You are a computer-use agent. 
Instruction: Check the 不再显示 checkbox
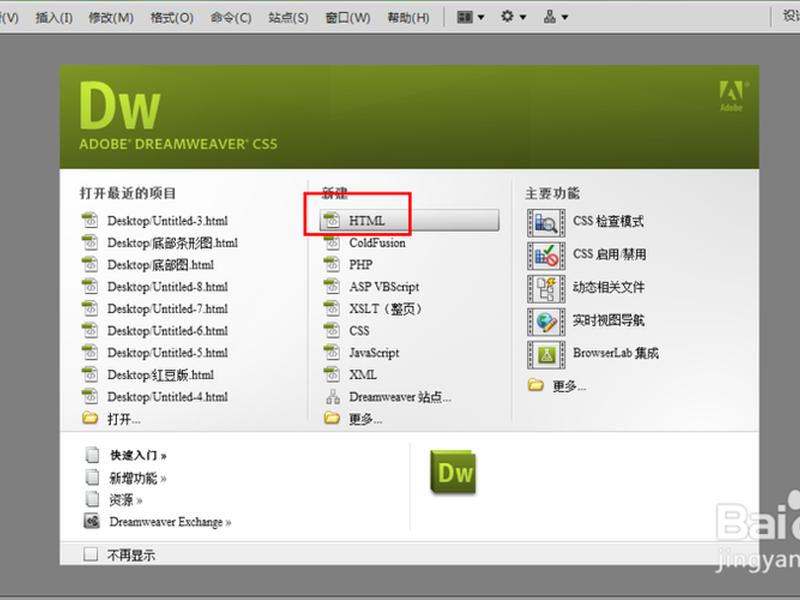pos(90,554)
